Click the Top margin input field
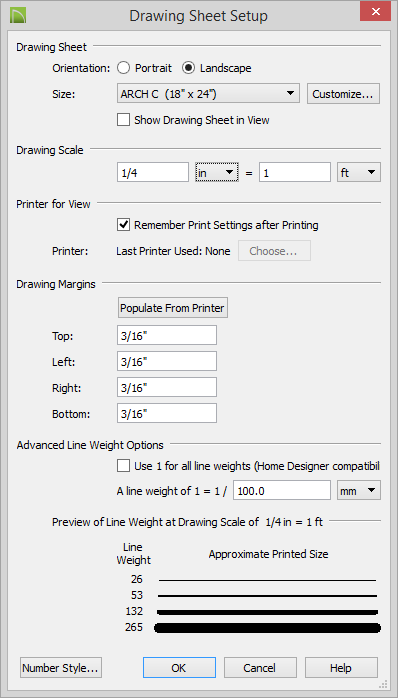The height and width of the screenshot is (698, 398). (167, 335)
